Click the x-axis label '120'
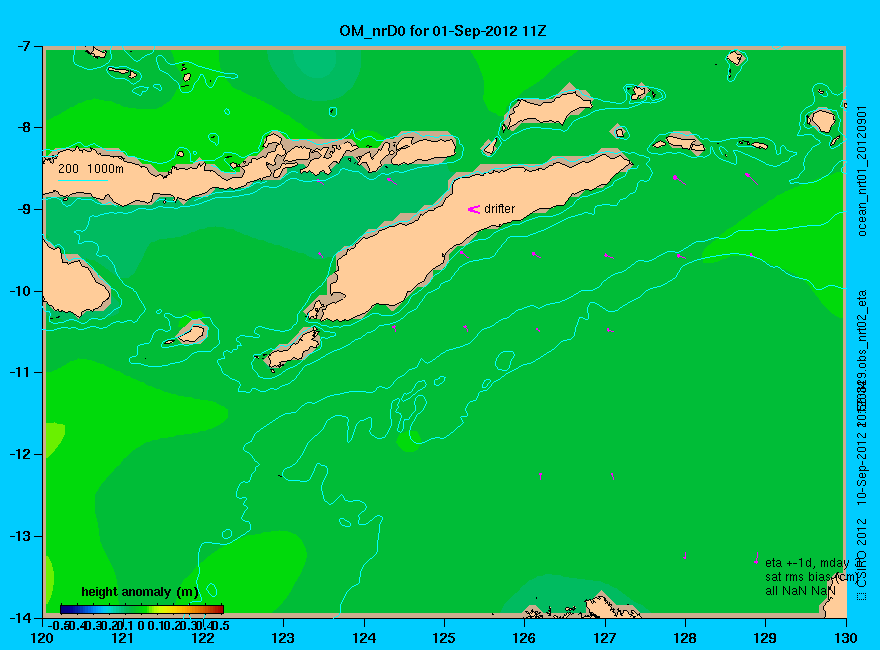 pyautogui.click(x=42, y=638)
